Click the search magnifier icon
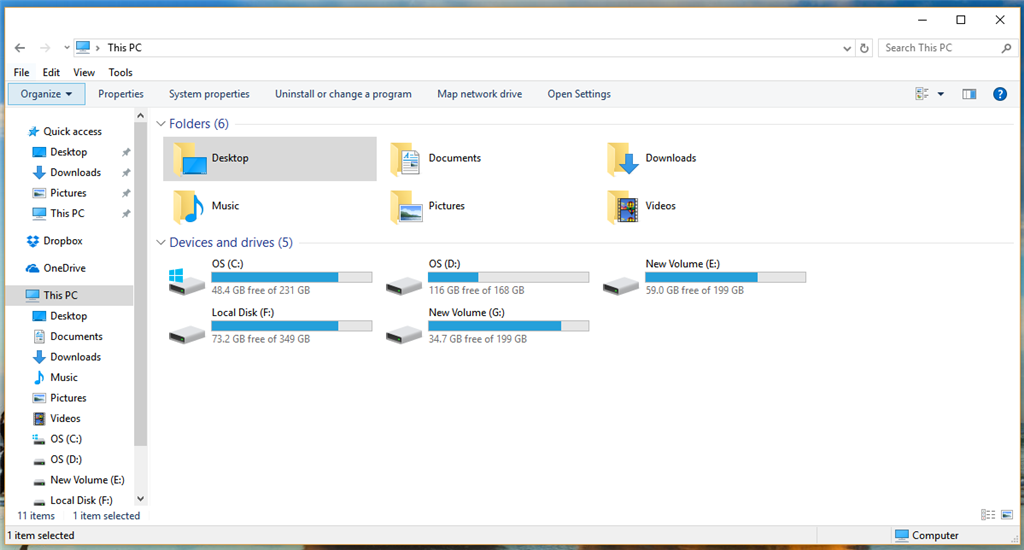The height and width of the screenshot is (550, 1024). pos(1006,48)
